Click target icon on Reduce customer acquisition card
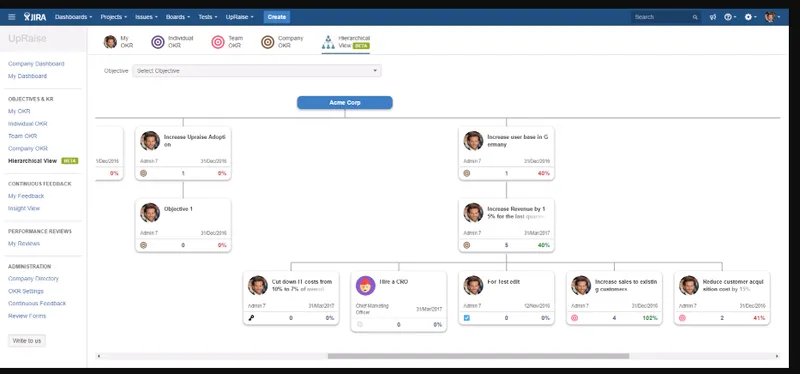This screenshot has height=374, width=800. [x=682, y=318]
